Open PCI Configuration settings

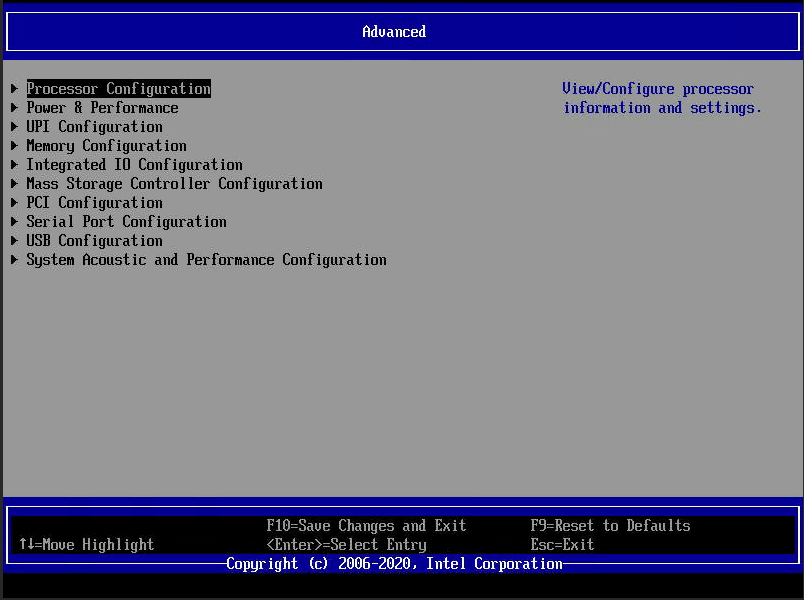[94, 202]
